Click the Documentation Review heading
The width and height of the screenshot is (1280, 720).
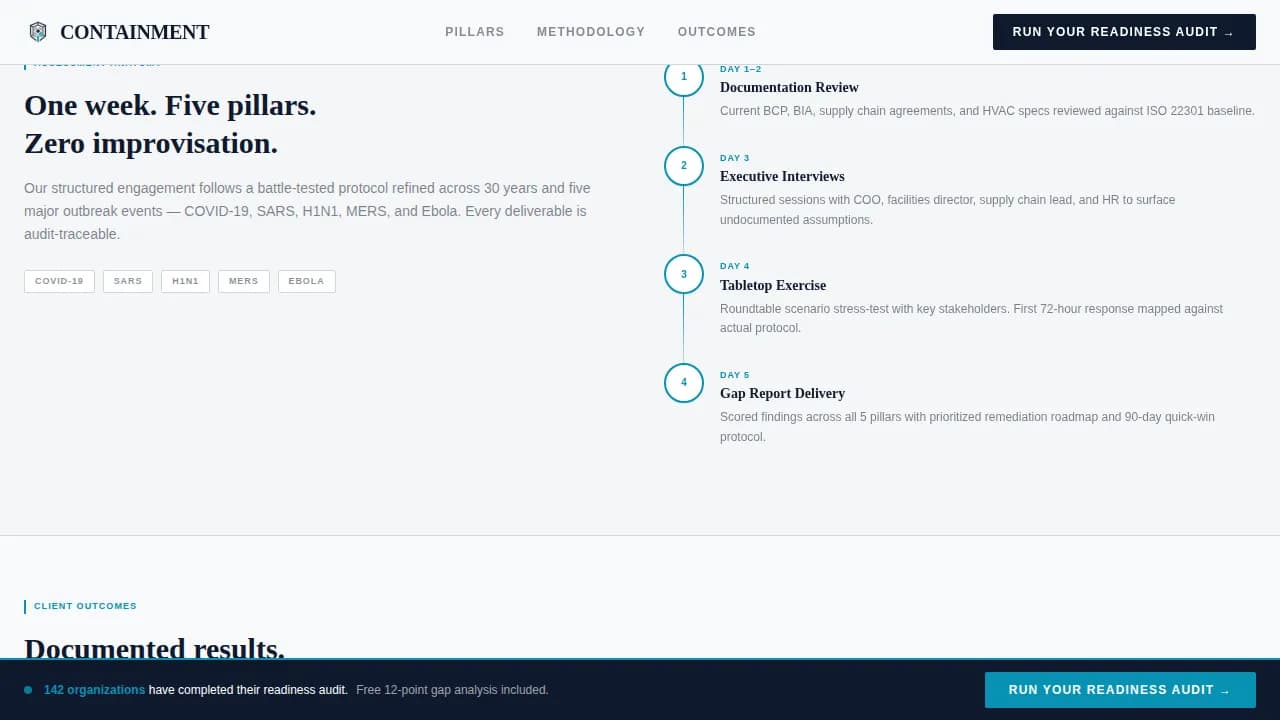[789, 88]
